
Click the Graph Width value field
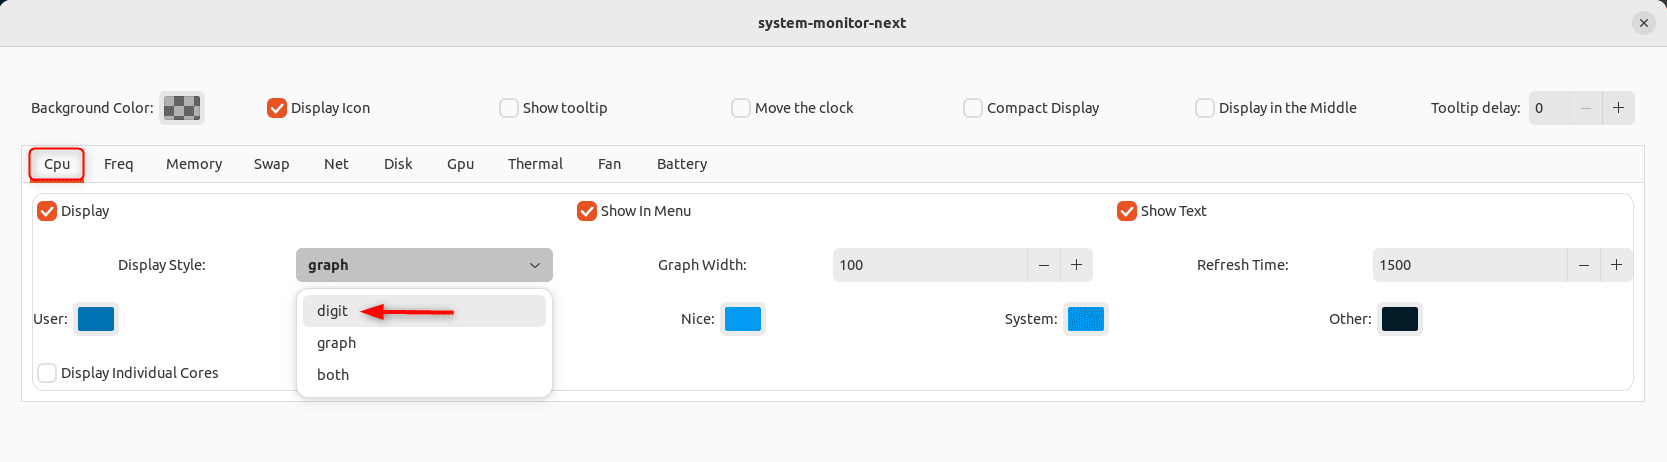coord(930,265)
